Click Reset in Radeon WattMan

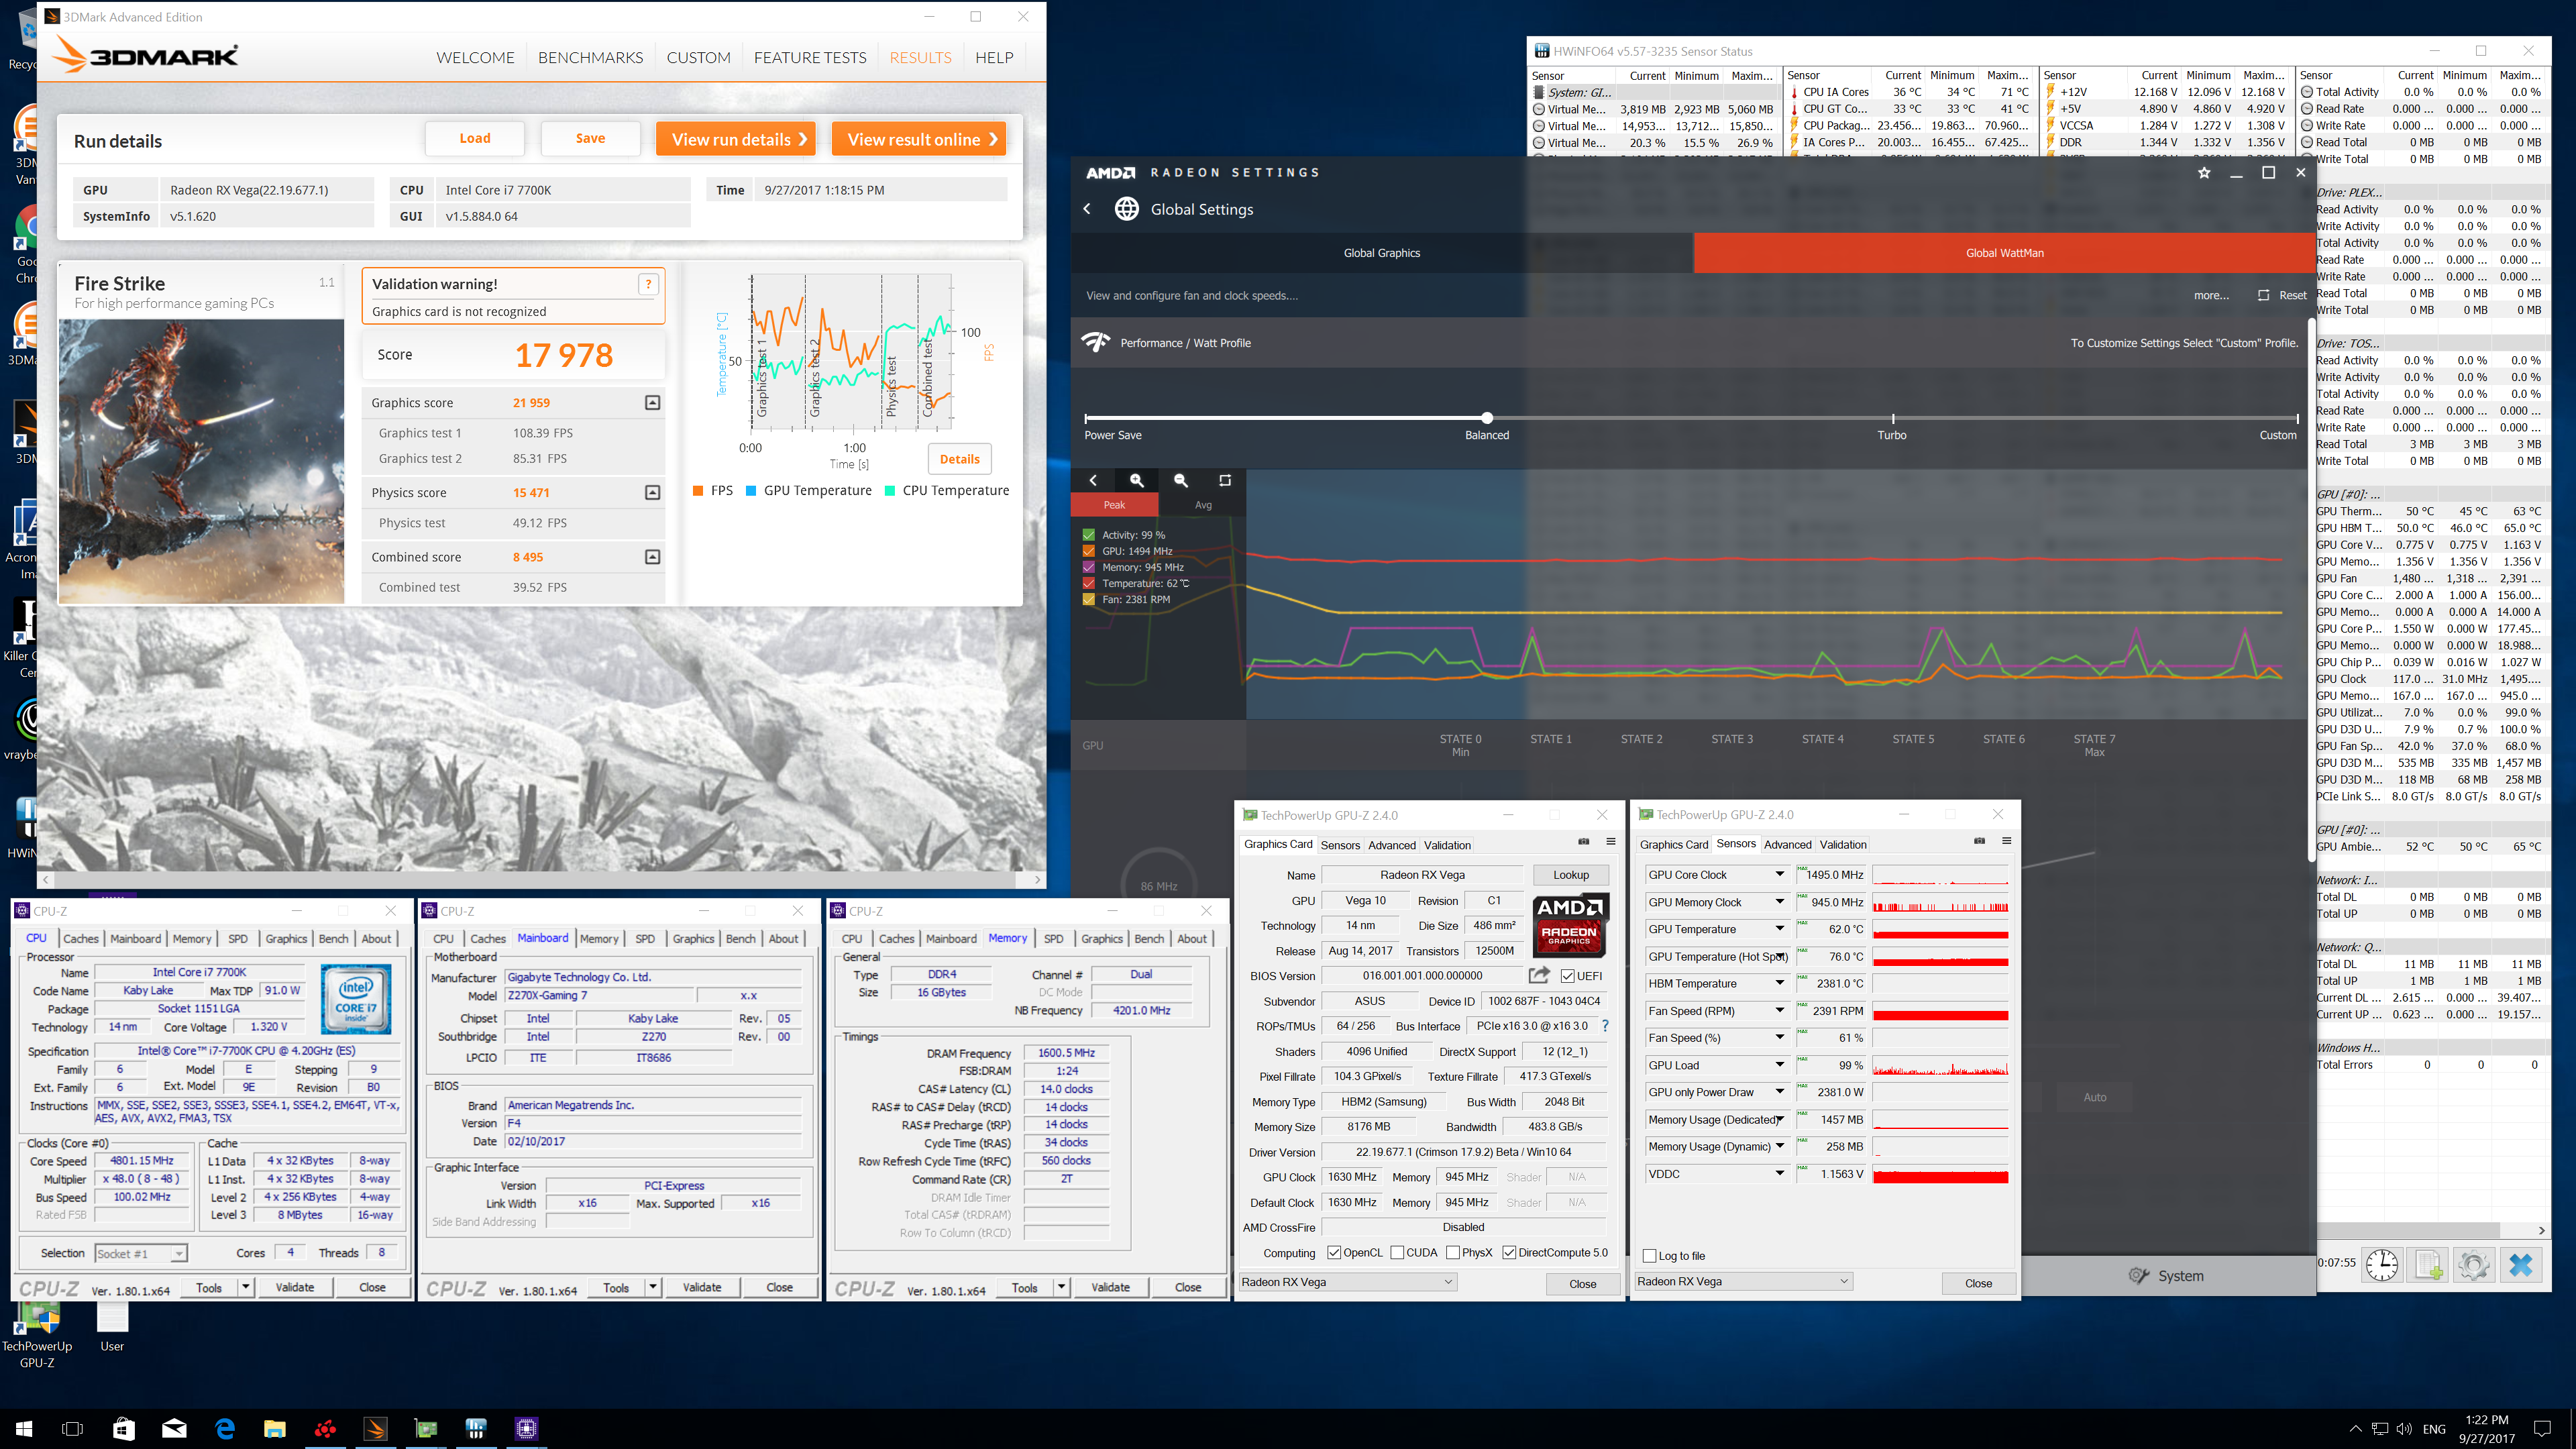(2284, 295)
